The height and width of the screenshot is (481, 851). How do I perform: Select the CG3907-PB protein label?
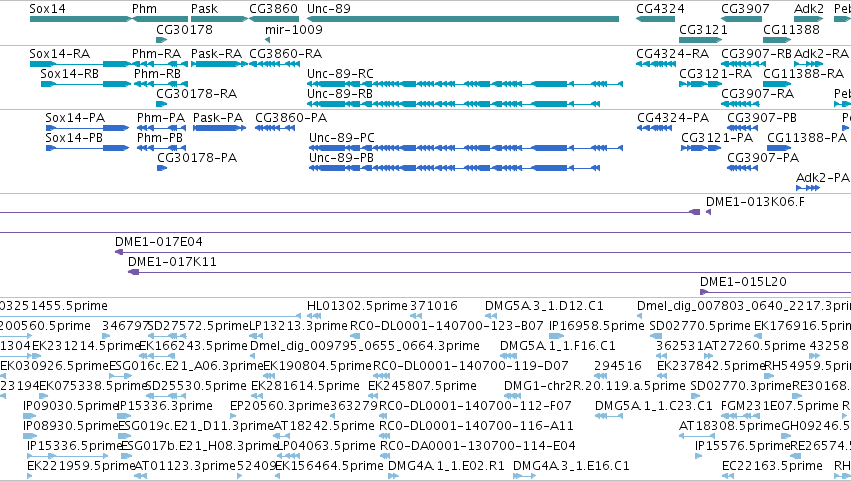(x=762, y=118)
